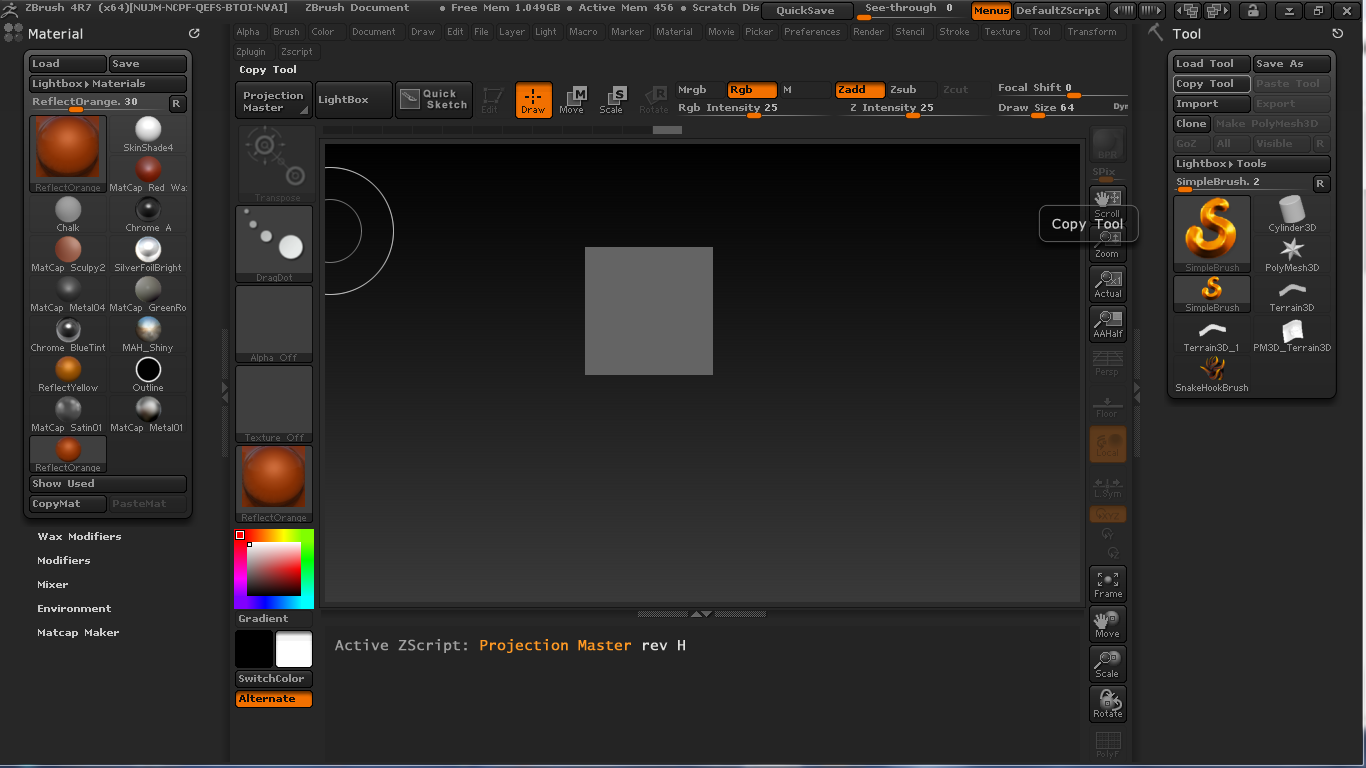
Task: Select the Chalk material
Action: [68, 215]
